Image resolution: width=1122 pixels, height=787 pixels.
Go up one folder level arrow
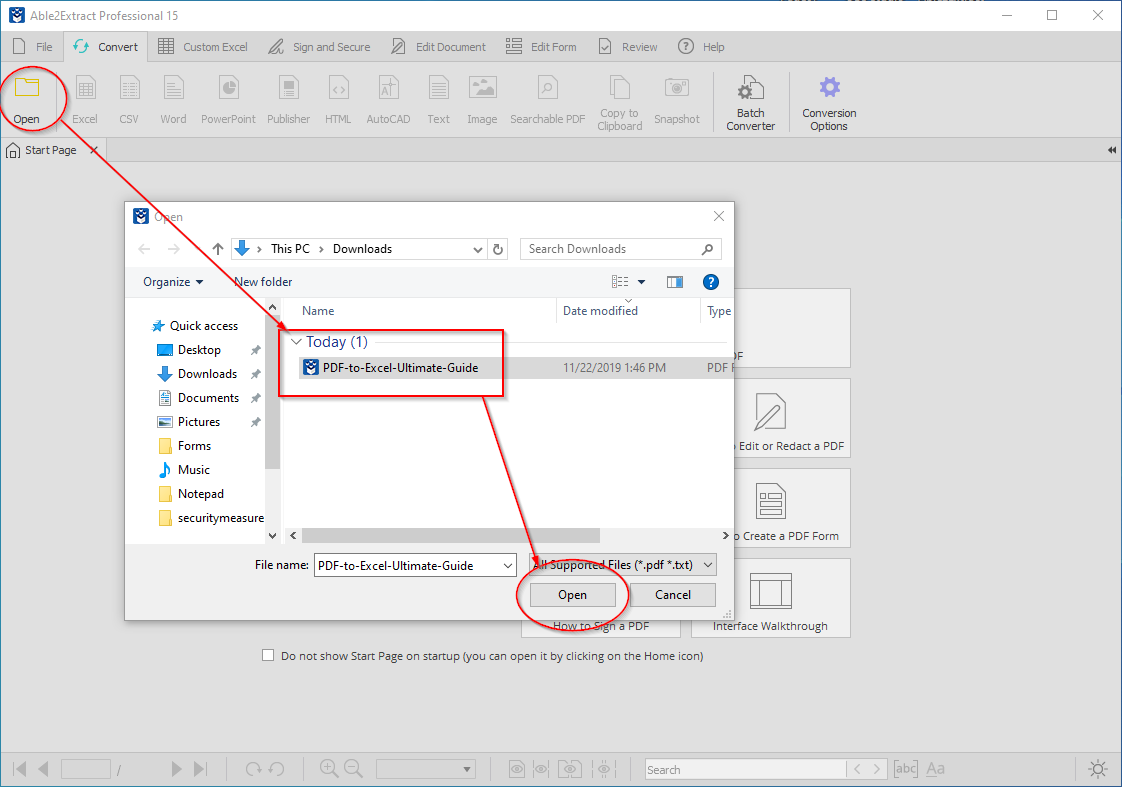[218, 249]
